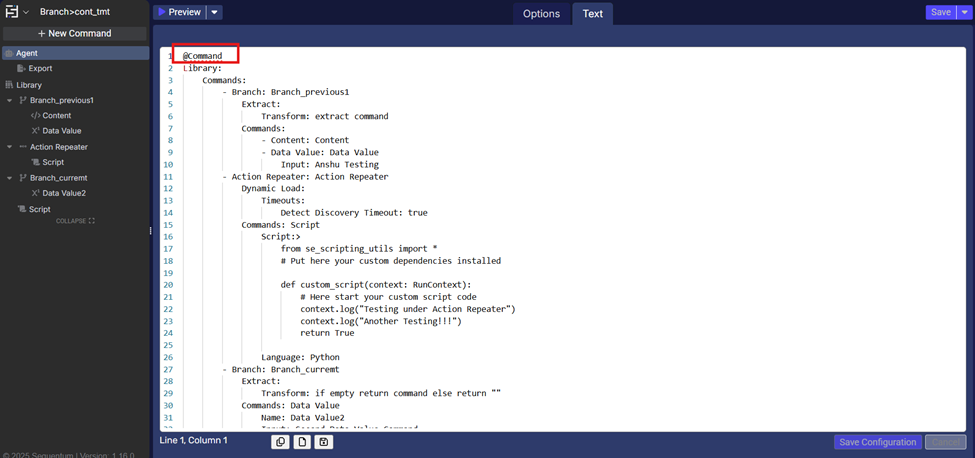Screen dimensions: 975x458
Task: Click the Line 1, Column 1 status text
Action: click(193, 441)
